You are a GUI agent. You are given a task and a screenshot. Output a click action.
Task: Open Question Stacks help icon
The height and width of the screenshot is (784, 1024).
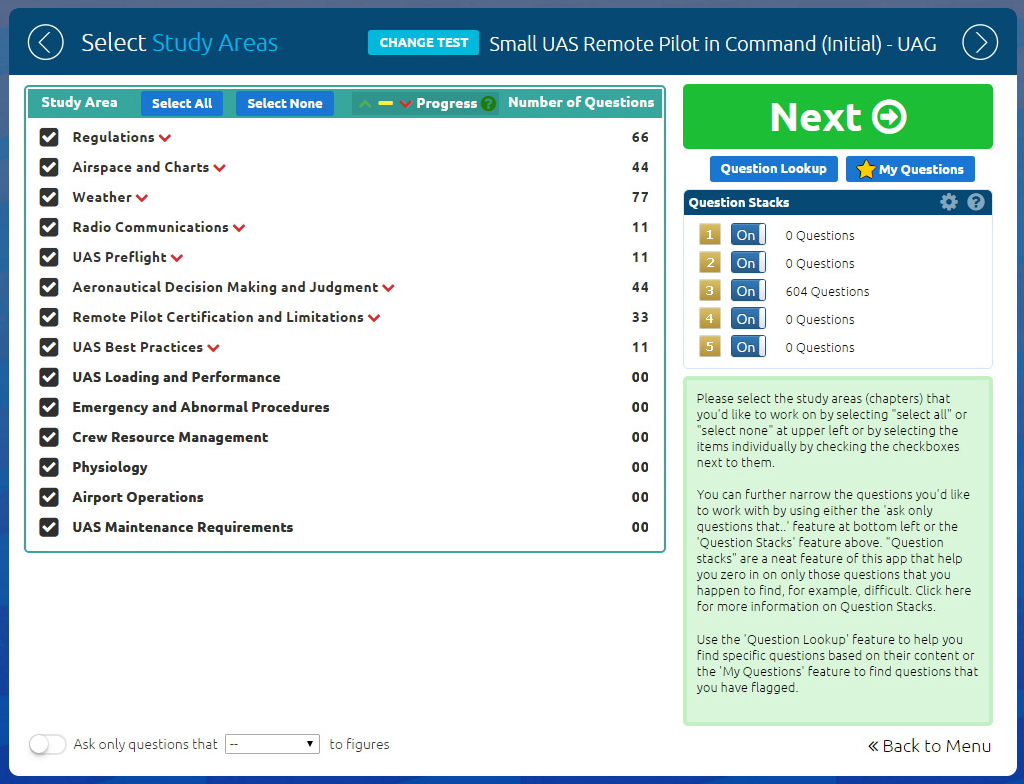coord(976,202)
